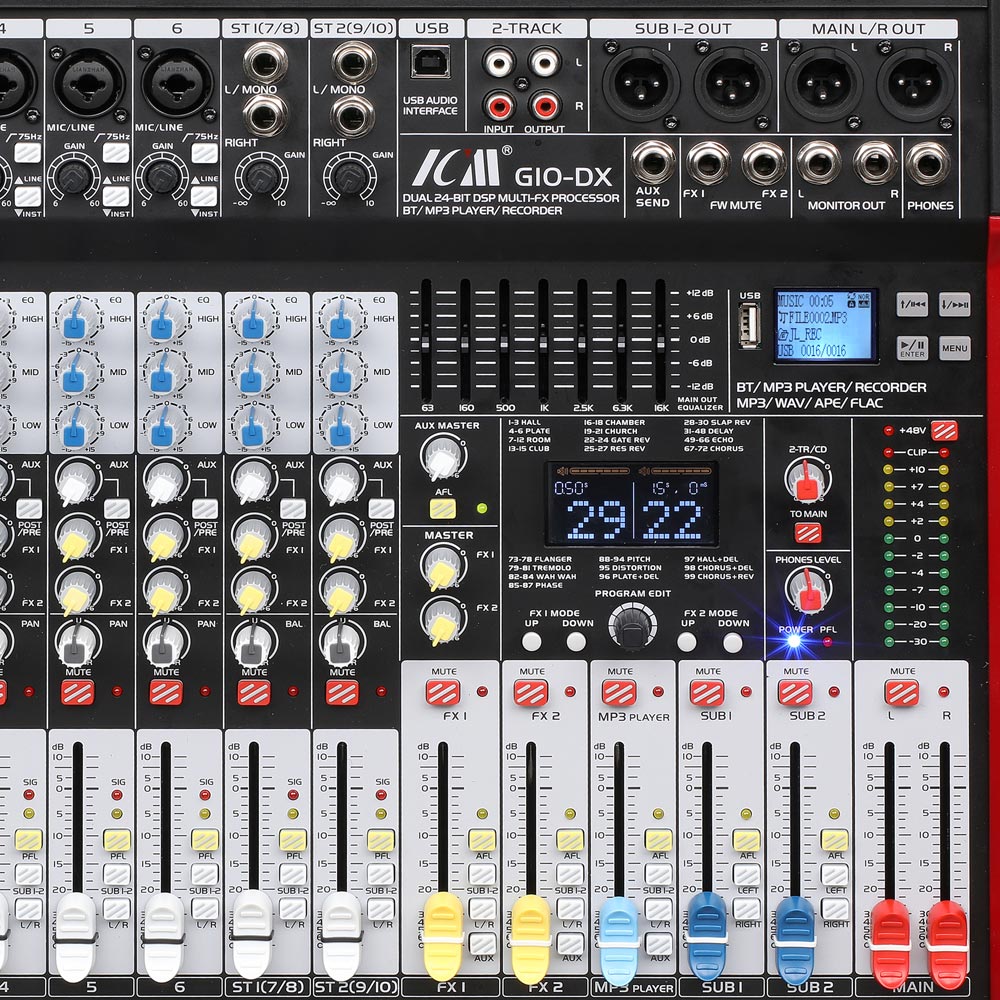The height and width of the screenshot is (1000, 1000).
Task: Click the 500 Hz graphic EQ slider
Action: pyautogui.click(x=504, y=343)
